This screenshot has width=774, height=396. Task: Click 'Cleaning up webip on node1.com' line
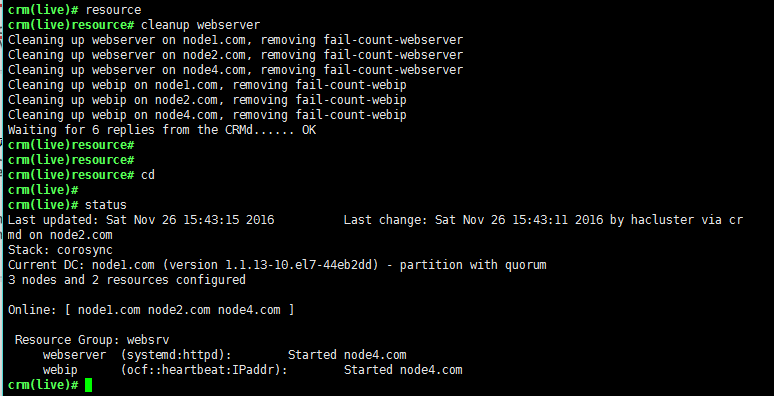207,85
